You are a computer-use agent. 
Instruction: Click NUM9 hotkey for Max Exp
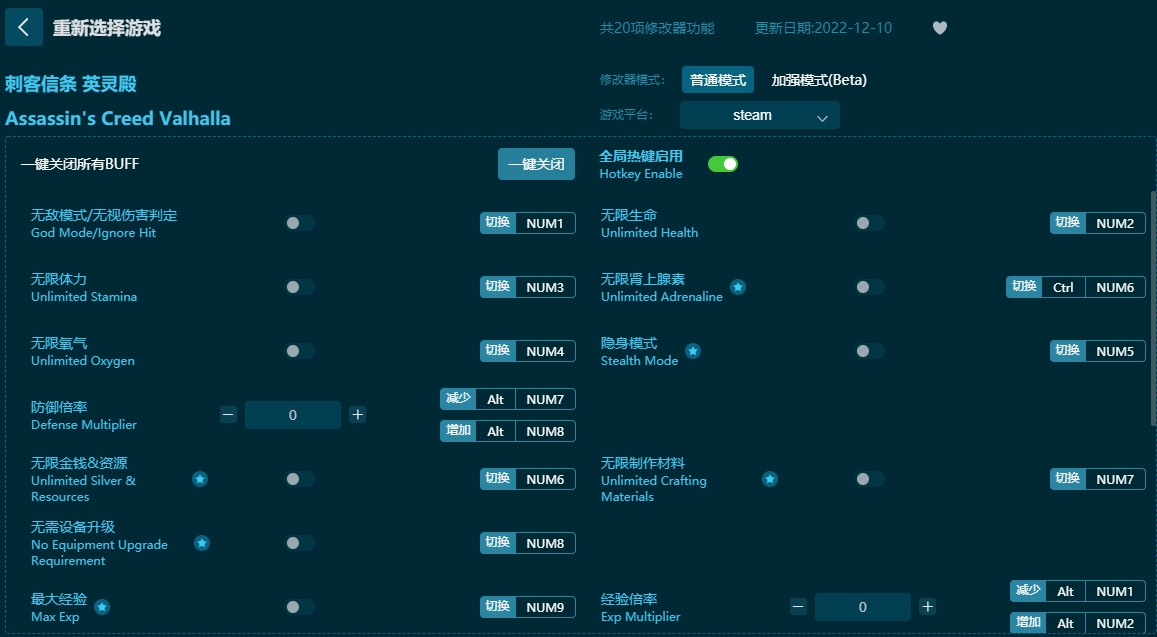point(545,607)
